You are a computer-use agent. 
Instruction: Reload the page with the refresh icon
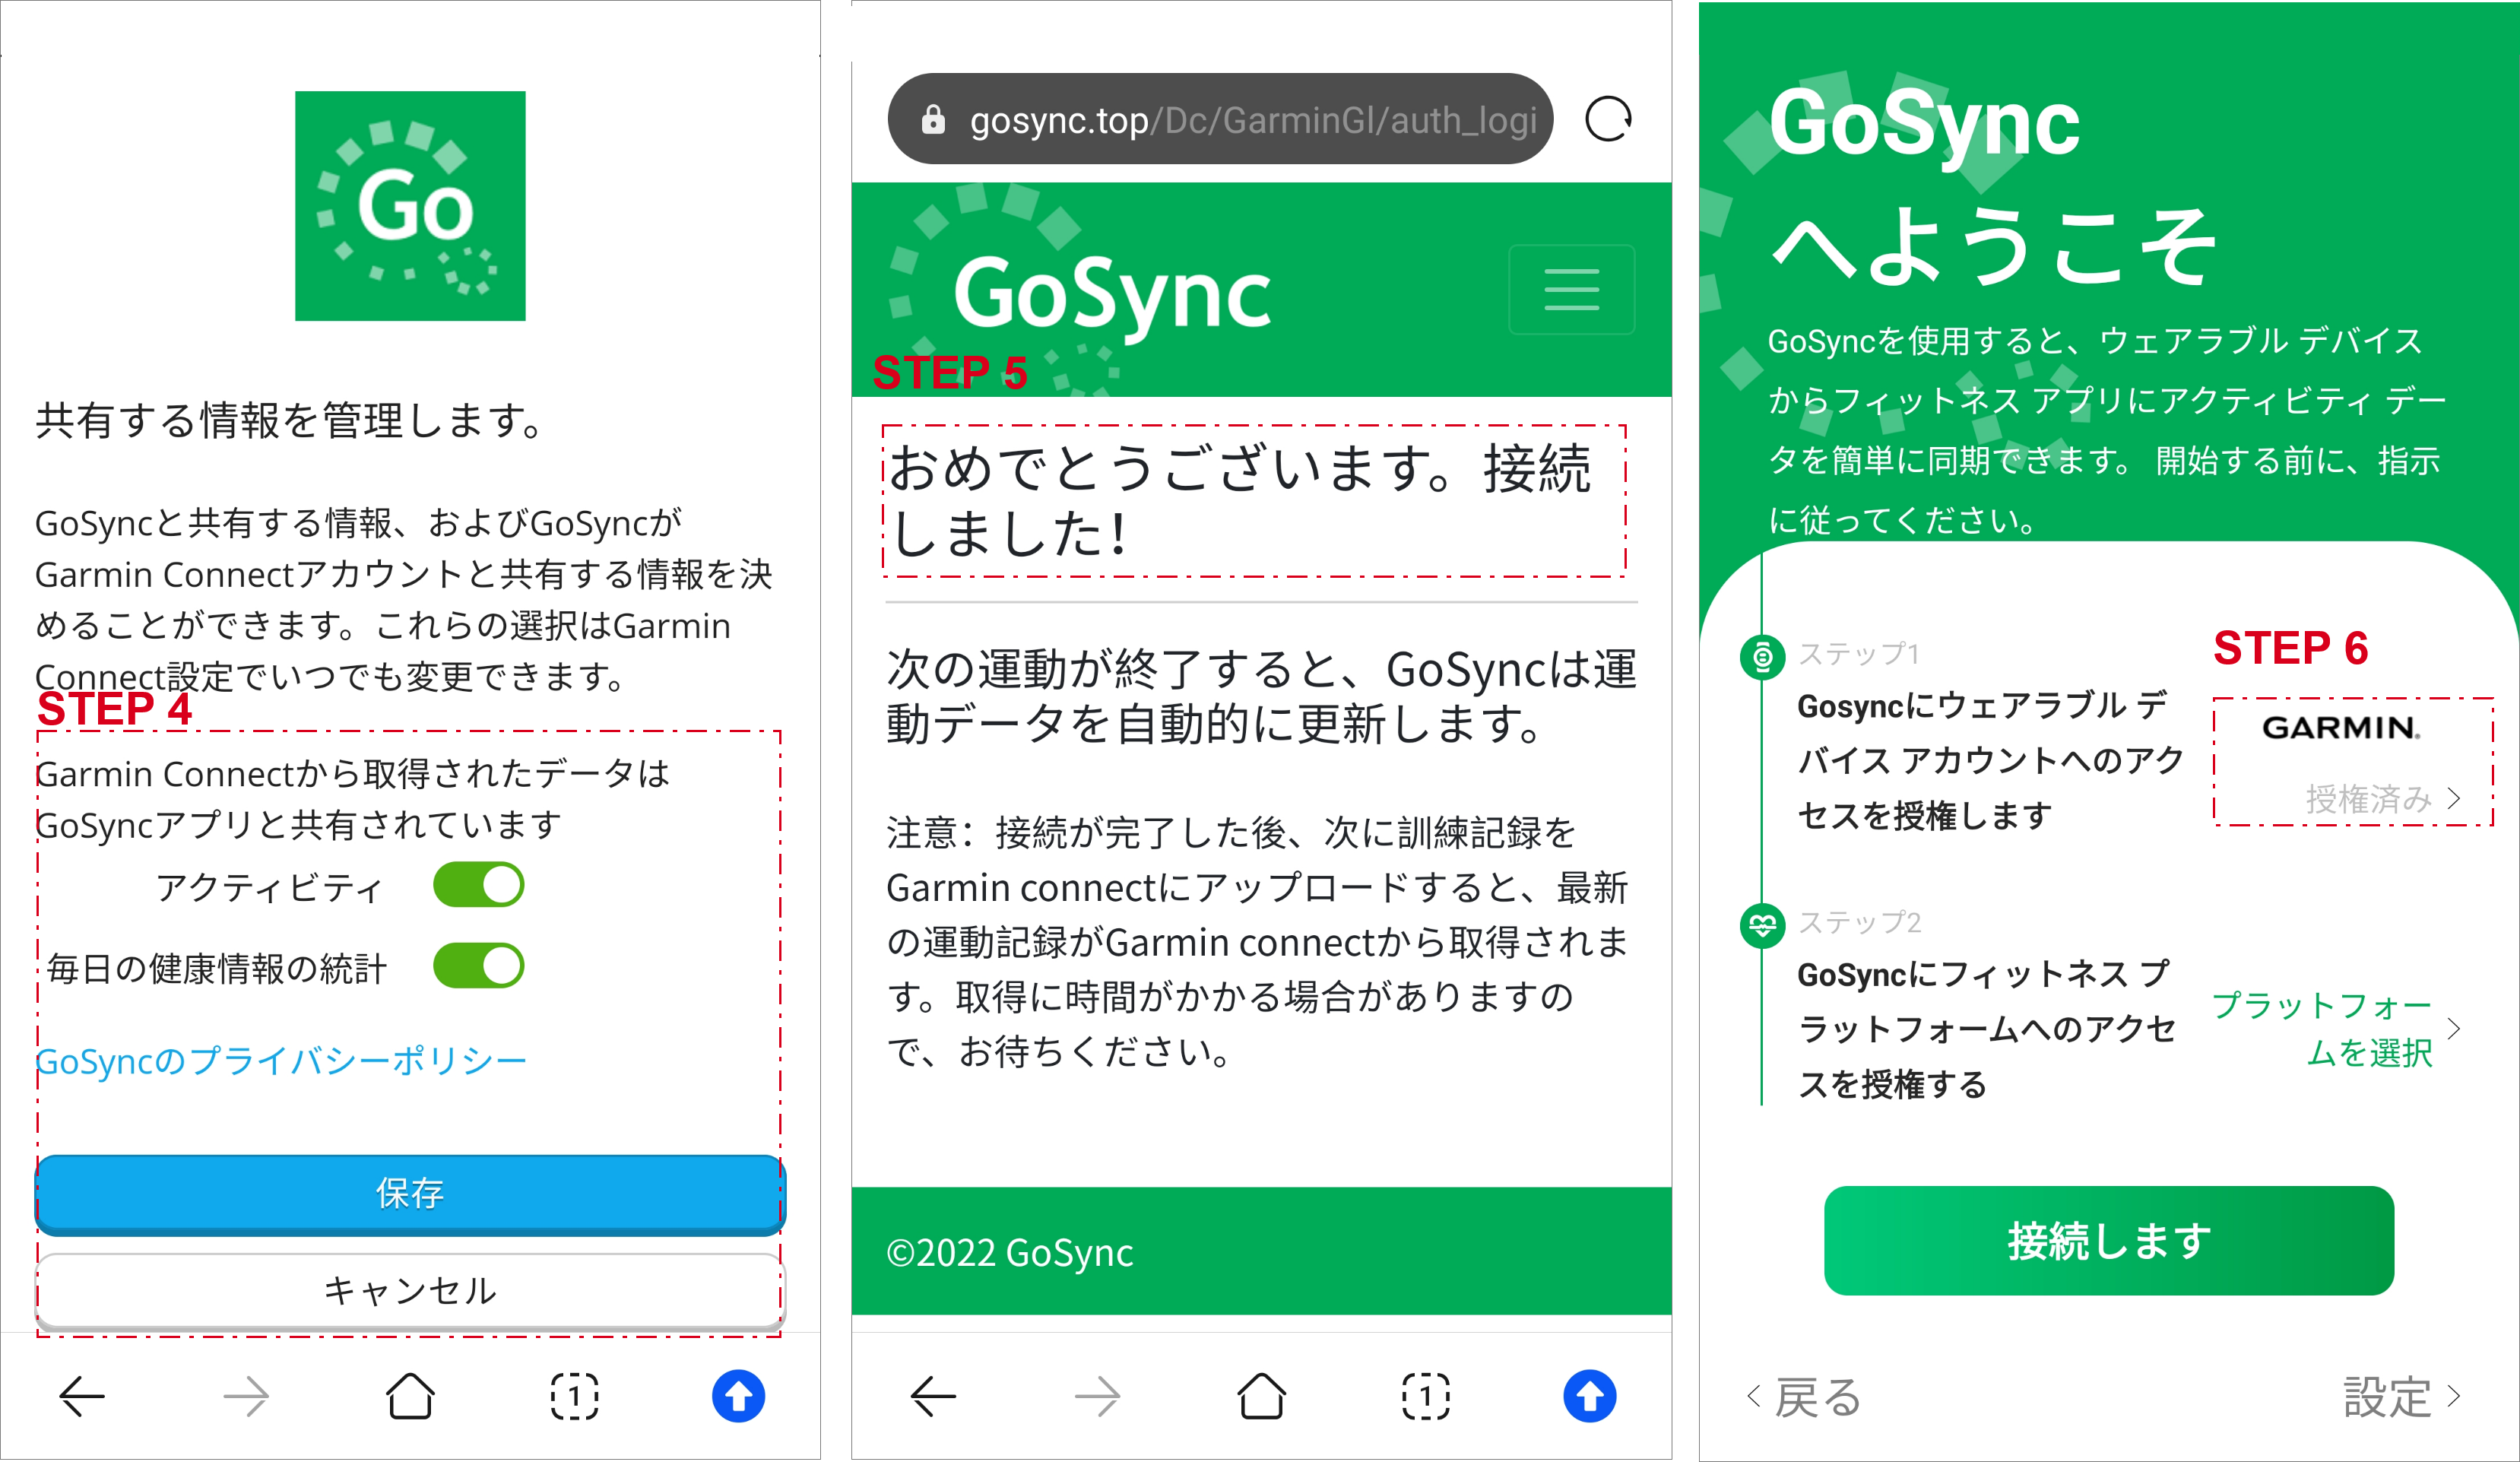(1608, 119)
